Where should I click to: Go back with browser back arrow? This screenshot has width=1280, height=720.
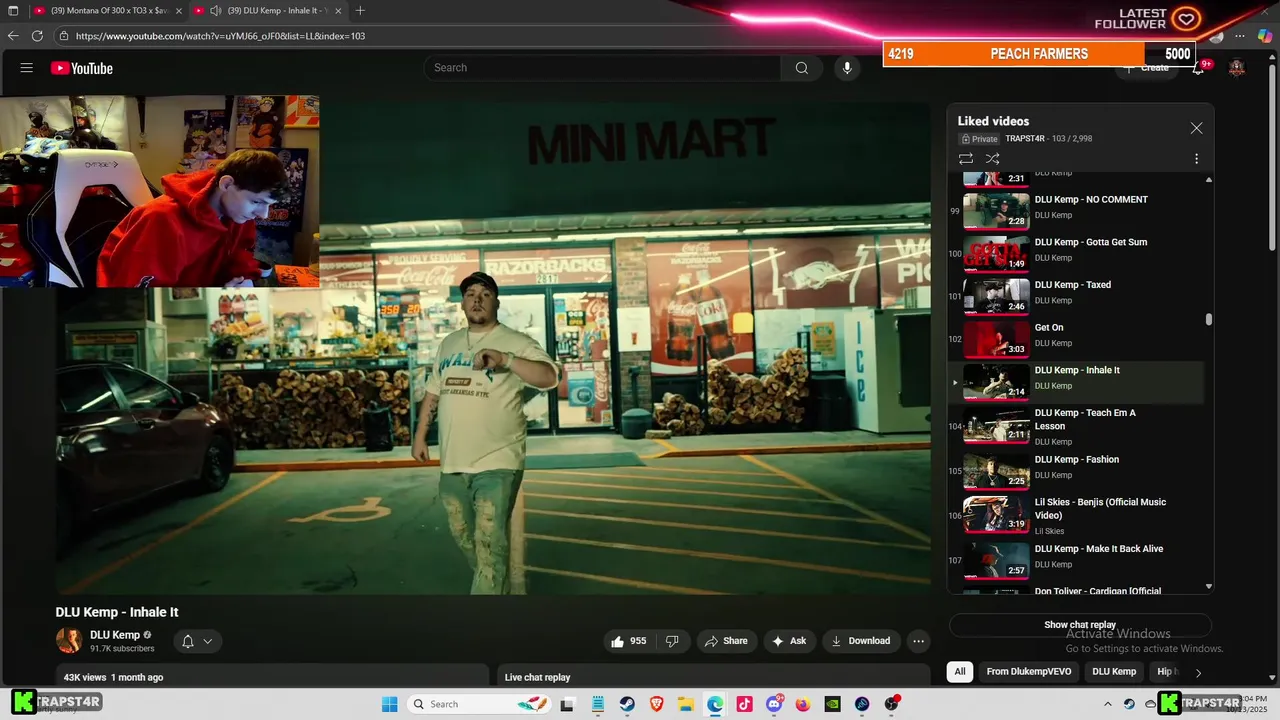13,36
